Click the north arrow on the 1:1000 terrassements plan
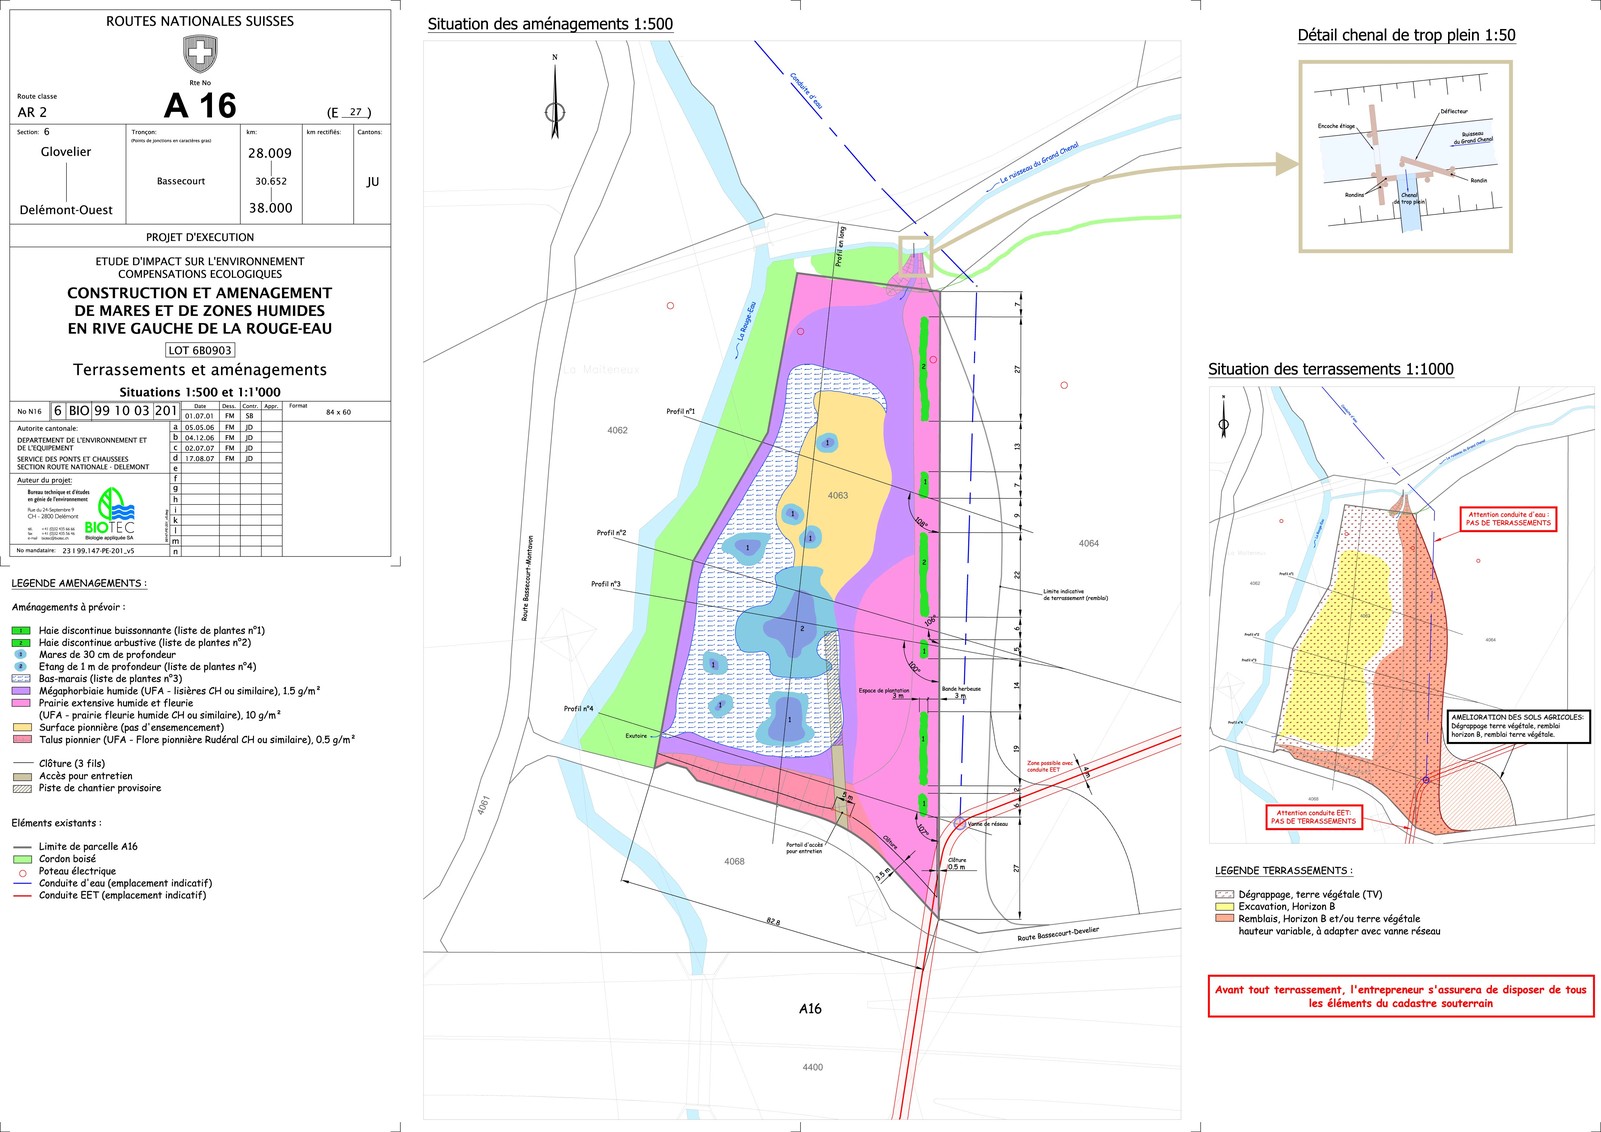This screenshot has height=1132, width=1601. click(1223, 417)
